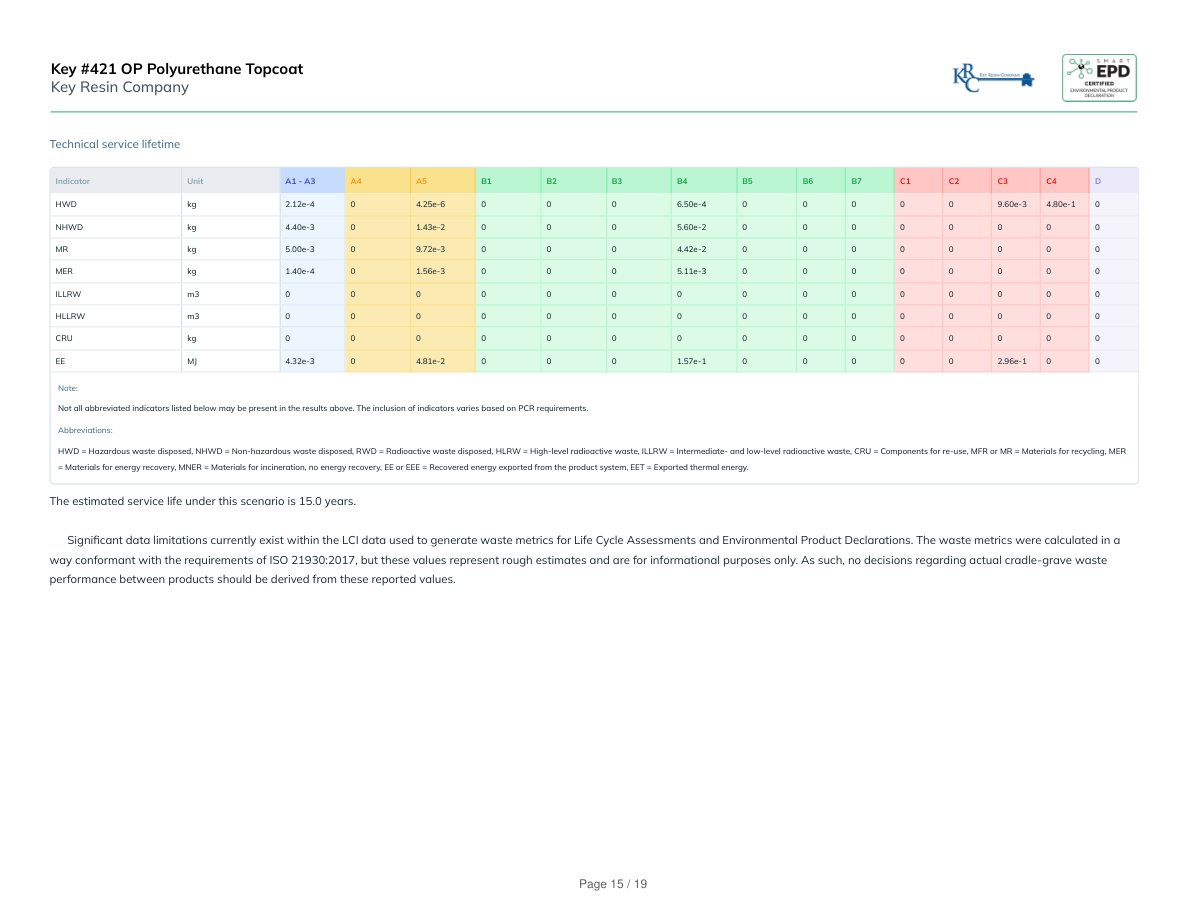The image size is (1188, 918).
Task: Click the 'Unit' column header
Action: tap(195, 181)
